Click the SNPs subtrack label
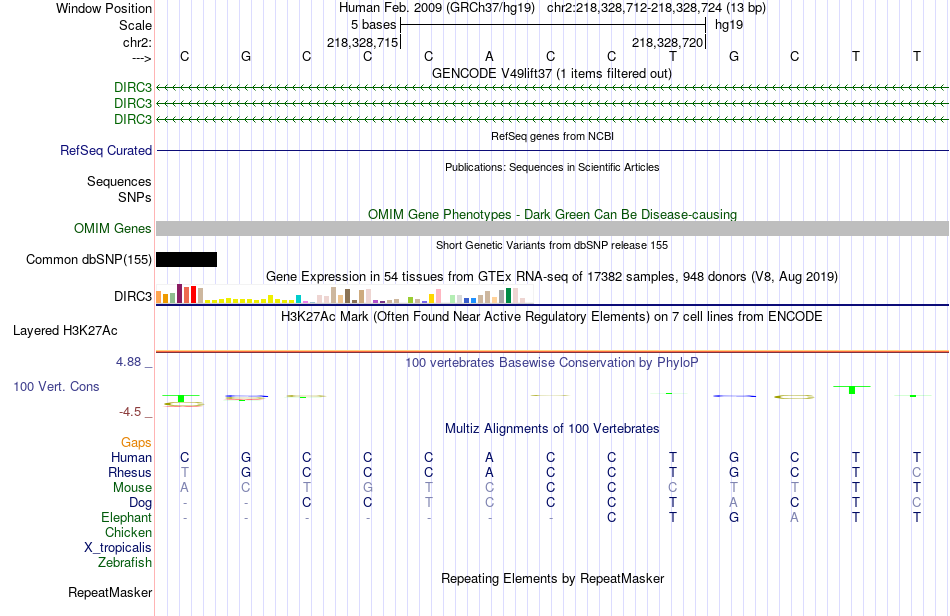The height and width of the screenshot is (616, 950). tap(135, 197)
